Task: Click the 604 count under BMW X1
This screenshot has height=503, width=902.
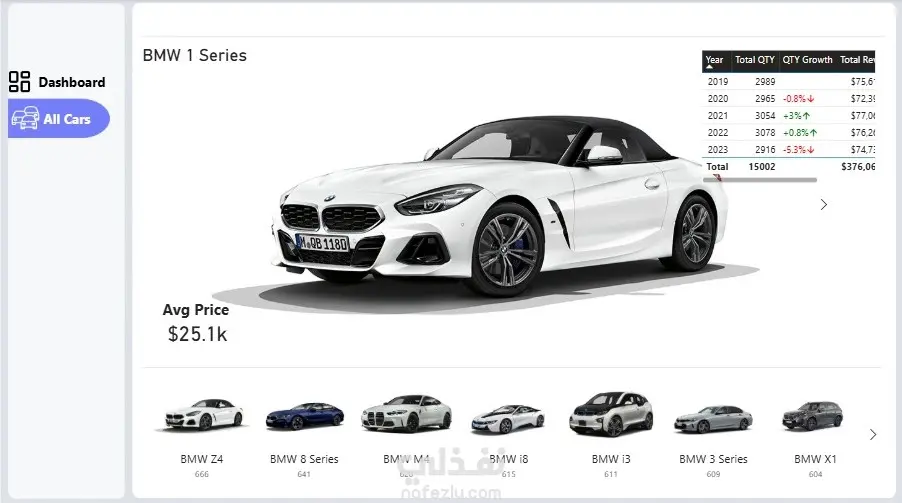Action: tap(815, 474)
